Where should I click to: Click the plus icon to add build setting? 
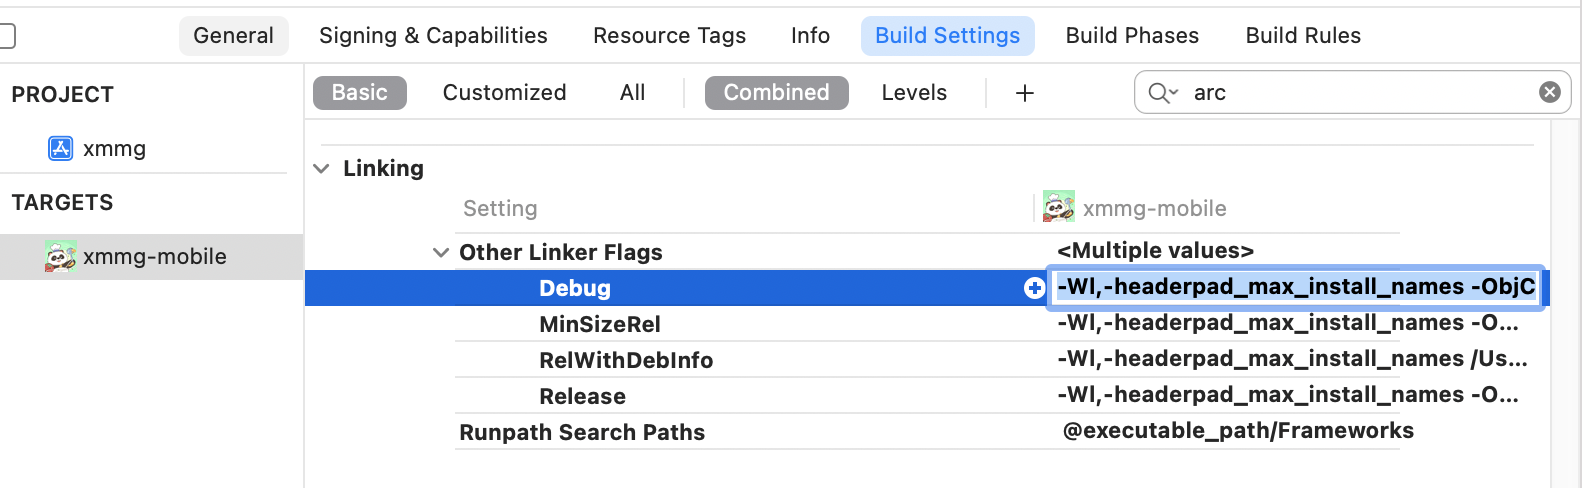(1024, 93)
